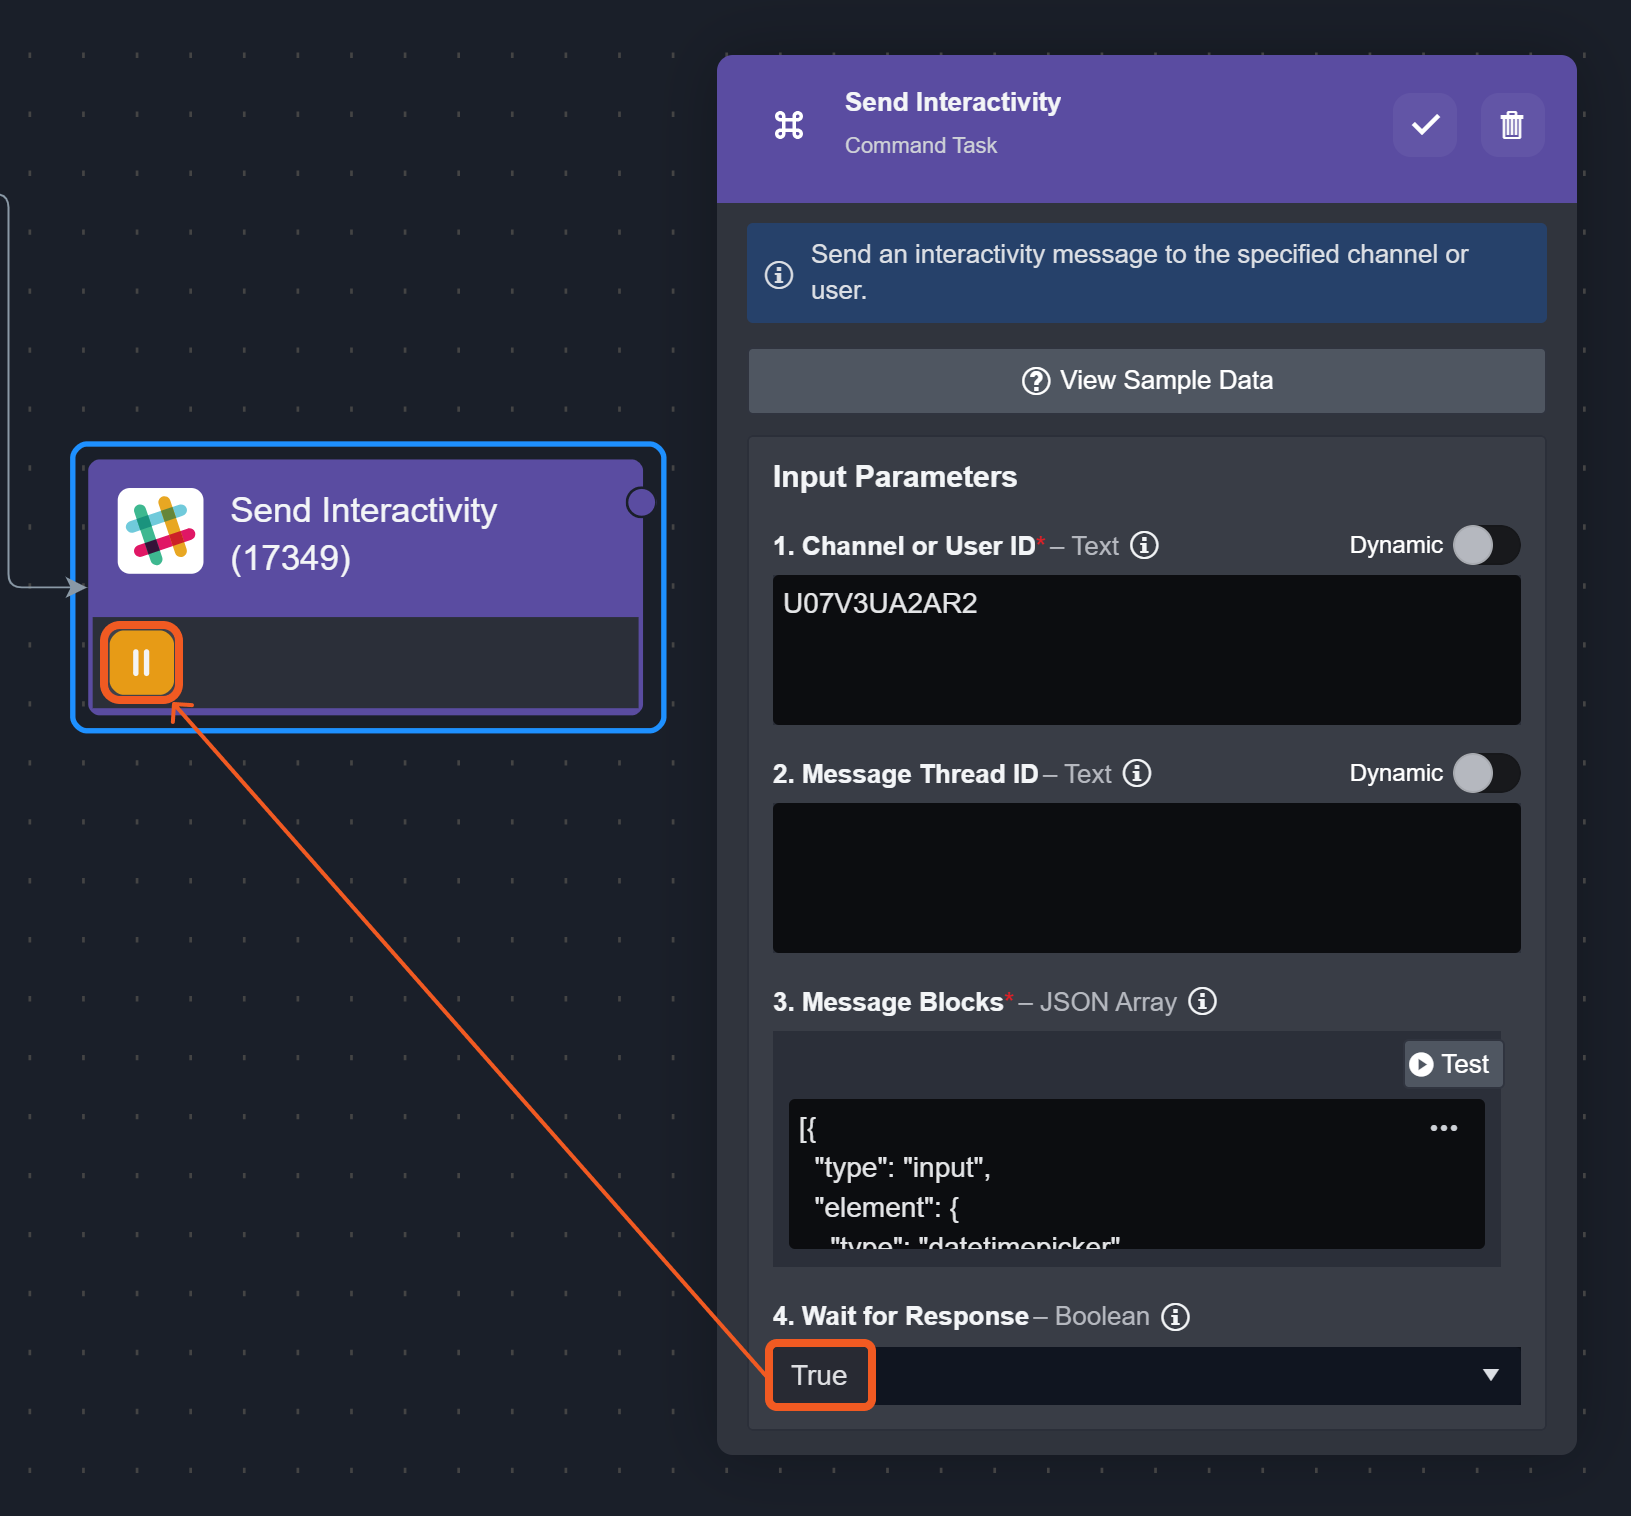Open the Wait for Response dropdown
This screenshot has width=1631, height=1516.
(1147, 1376)
